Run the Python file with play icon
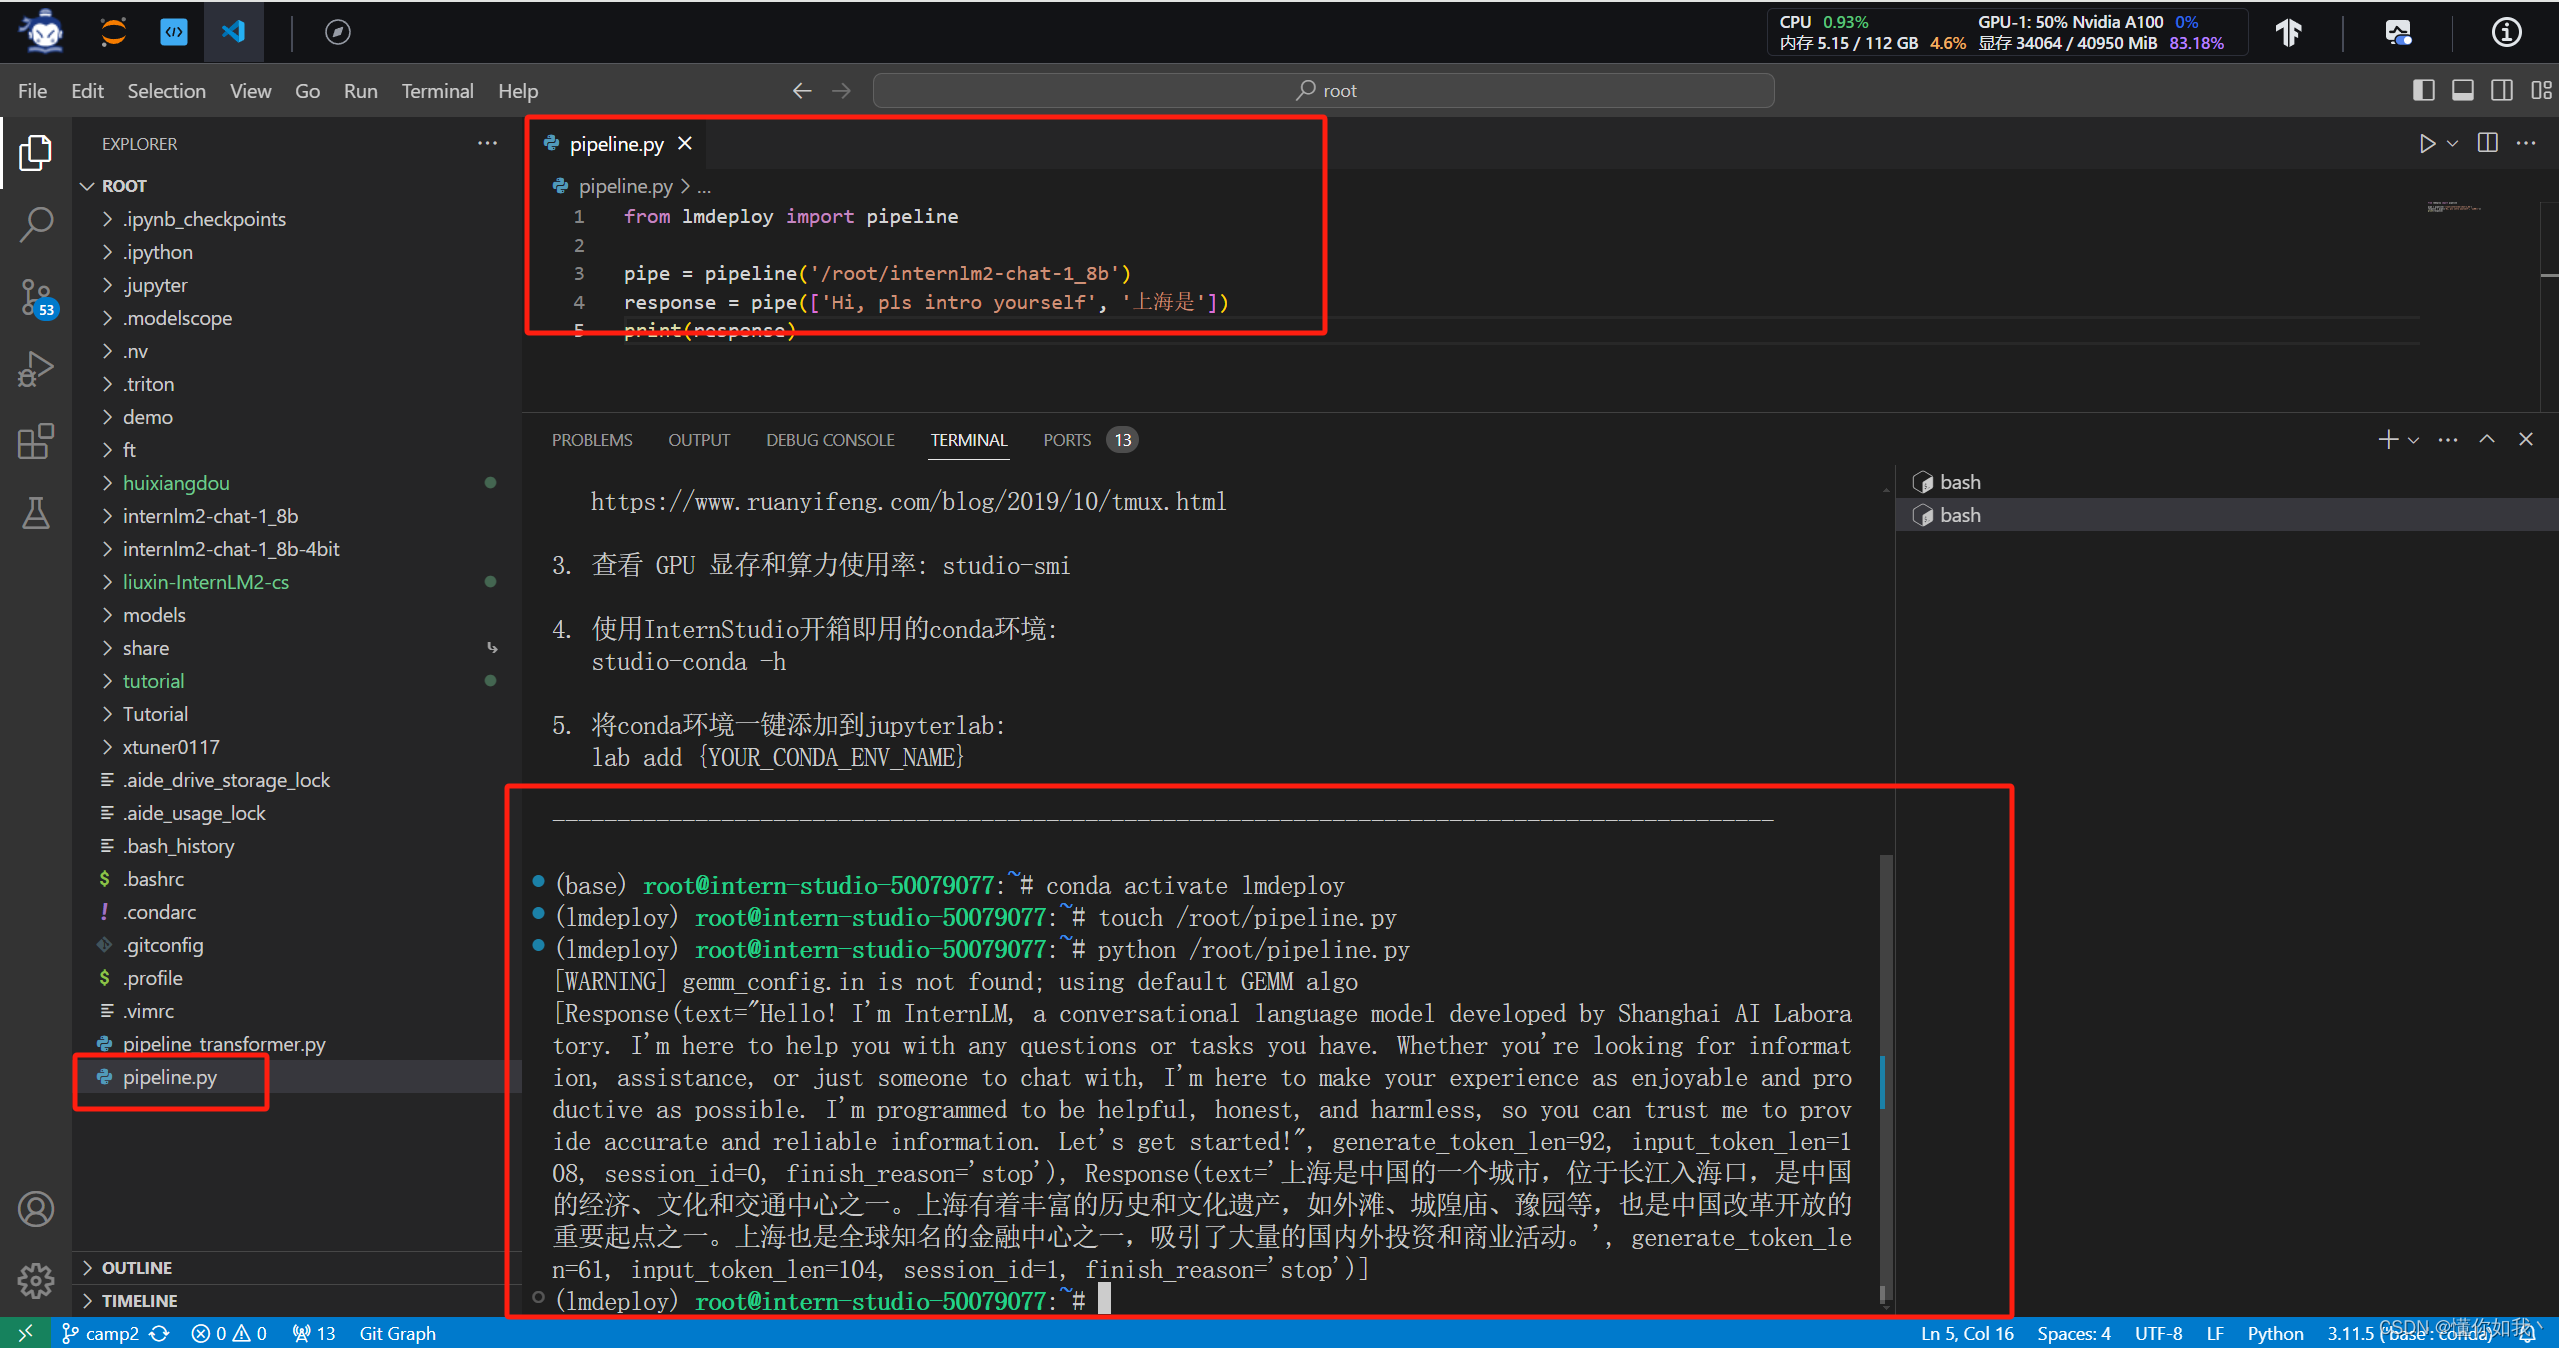 (2427, 144)
